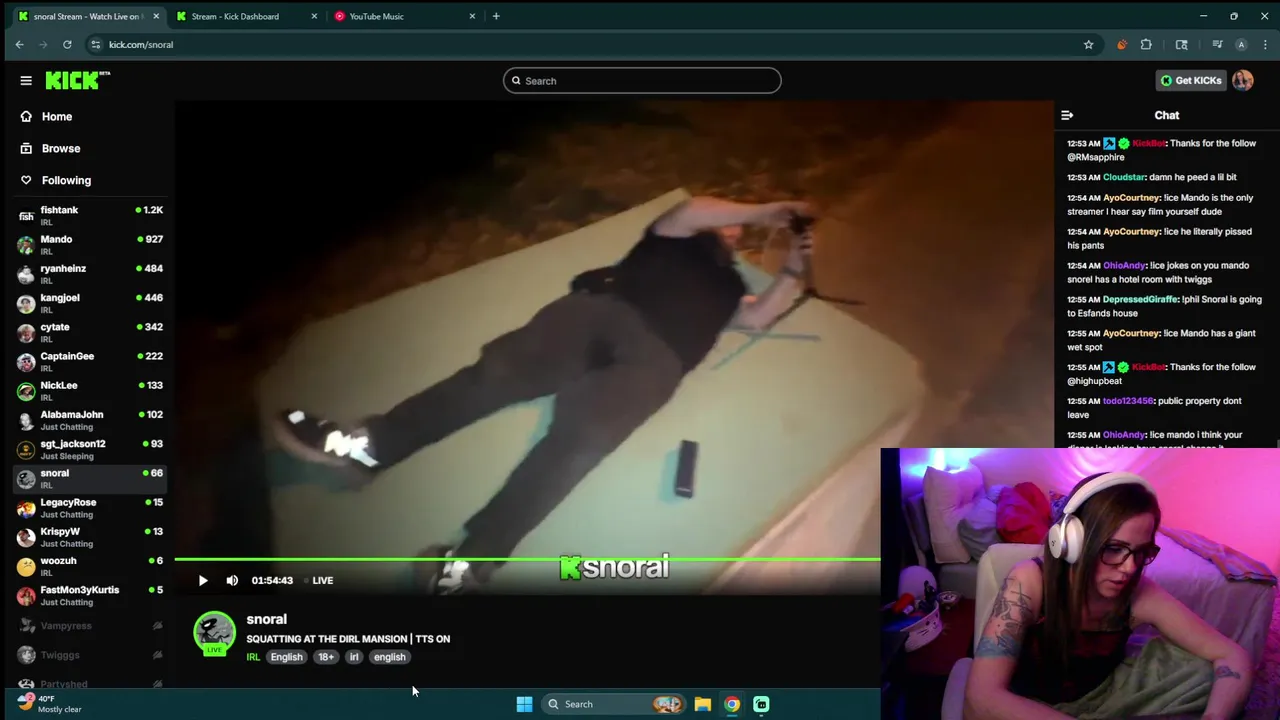
Task: Open the user profile avatar menu
Action: coord(1243,81)
